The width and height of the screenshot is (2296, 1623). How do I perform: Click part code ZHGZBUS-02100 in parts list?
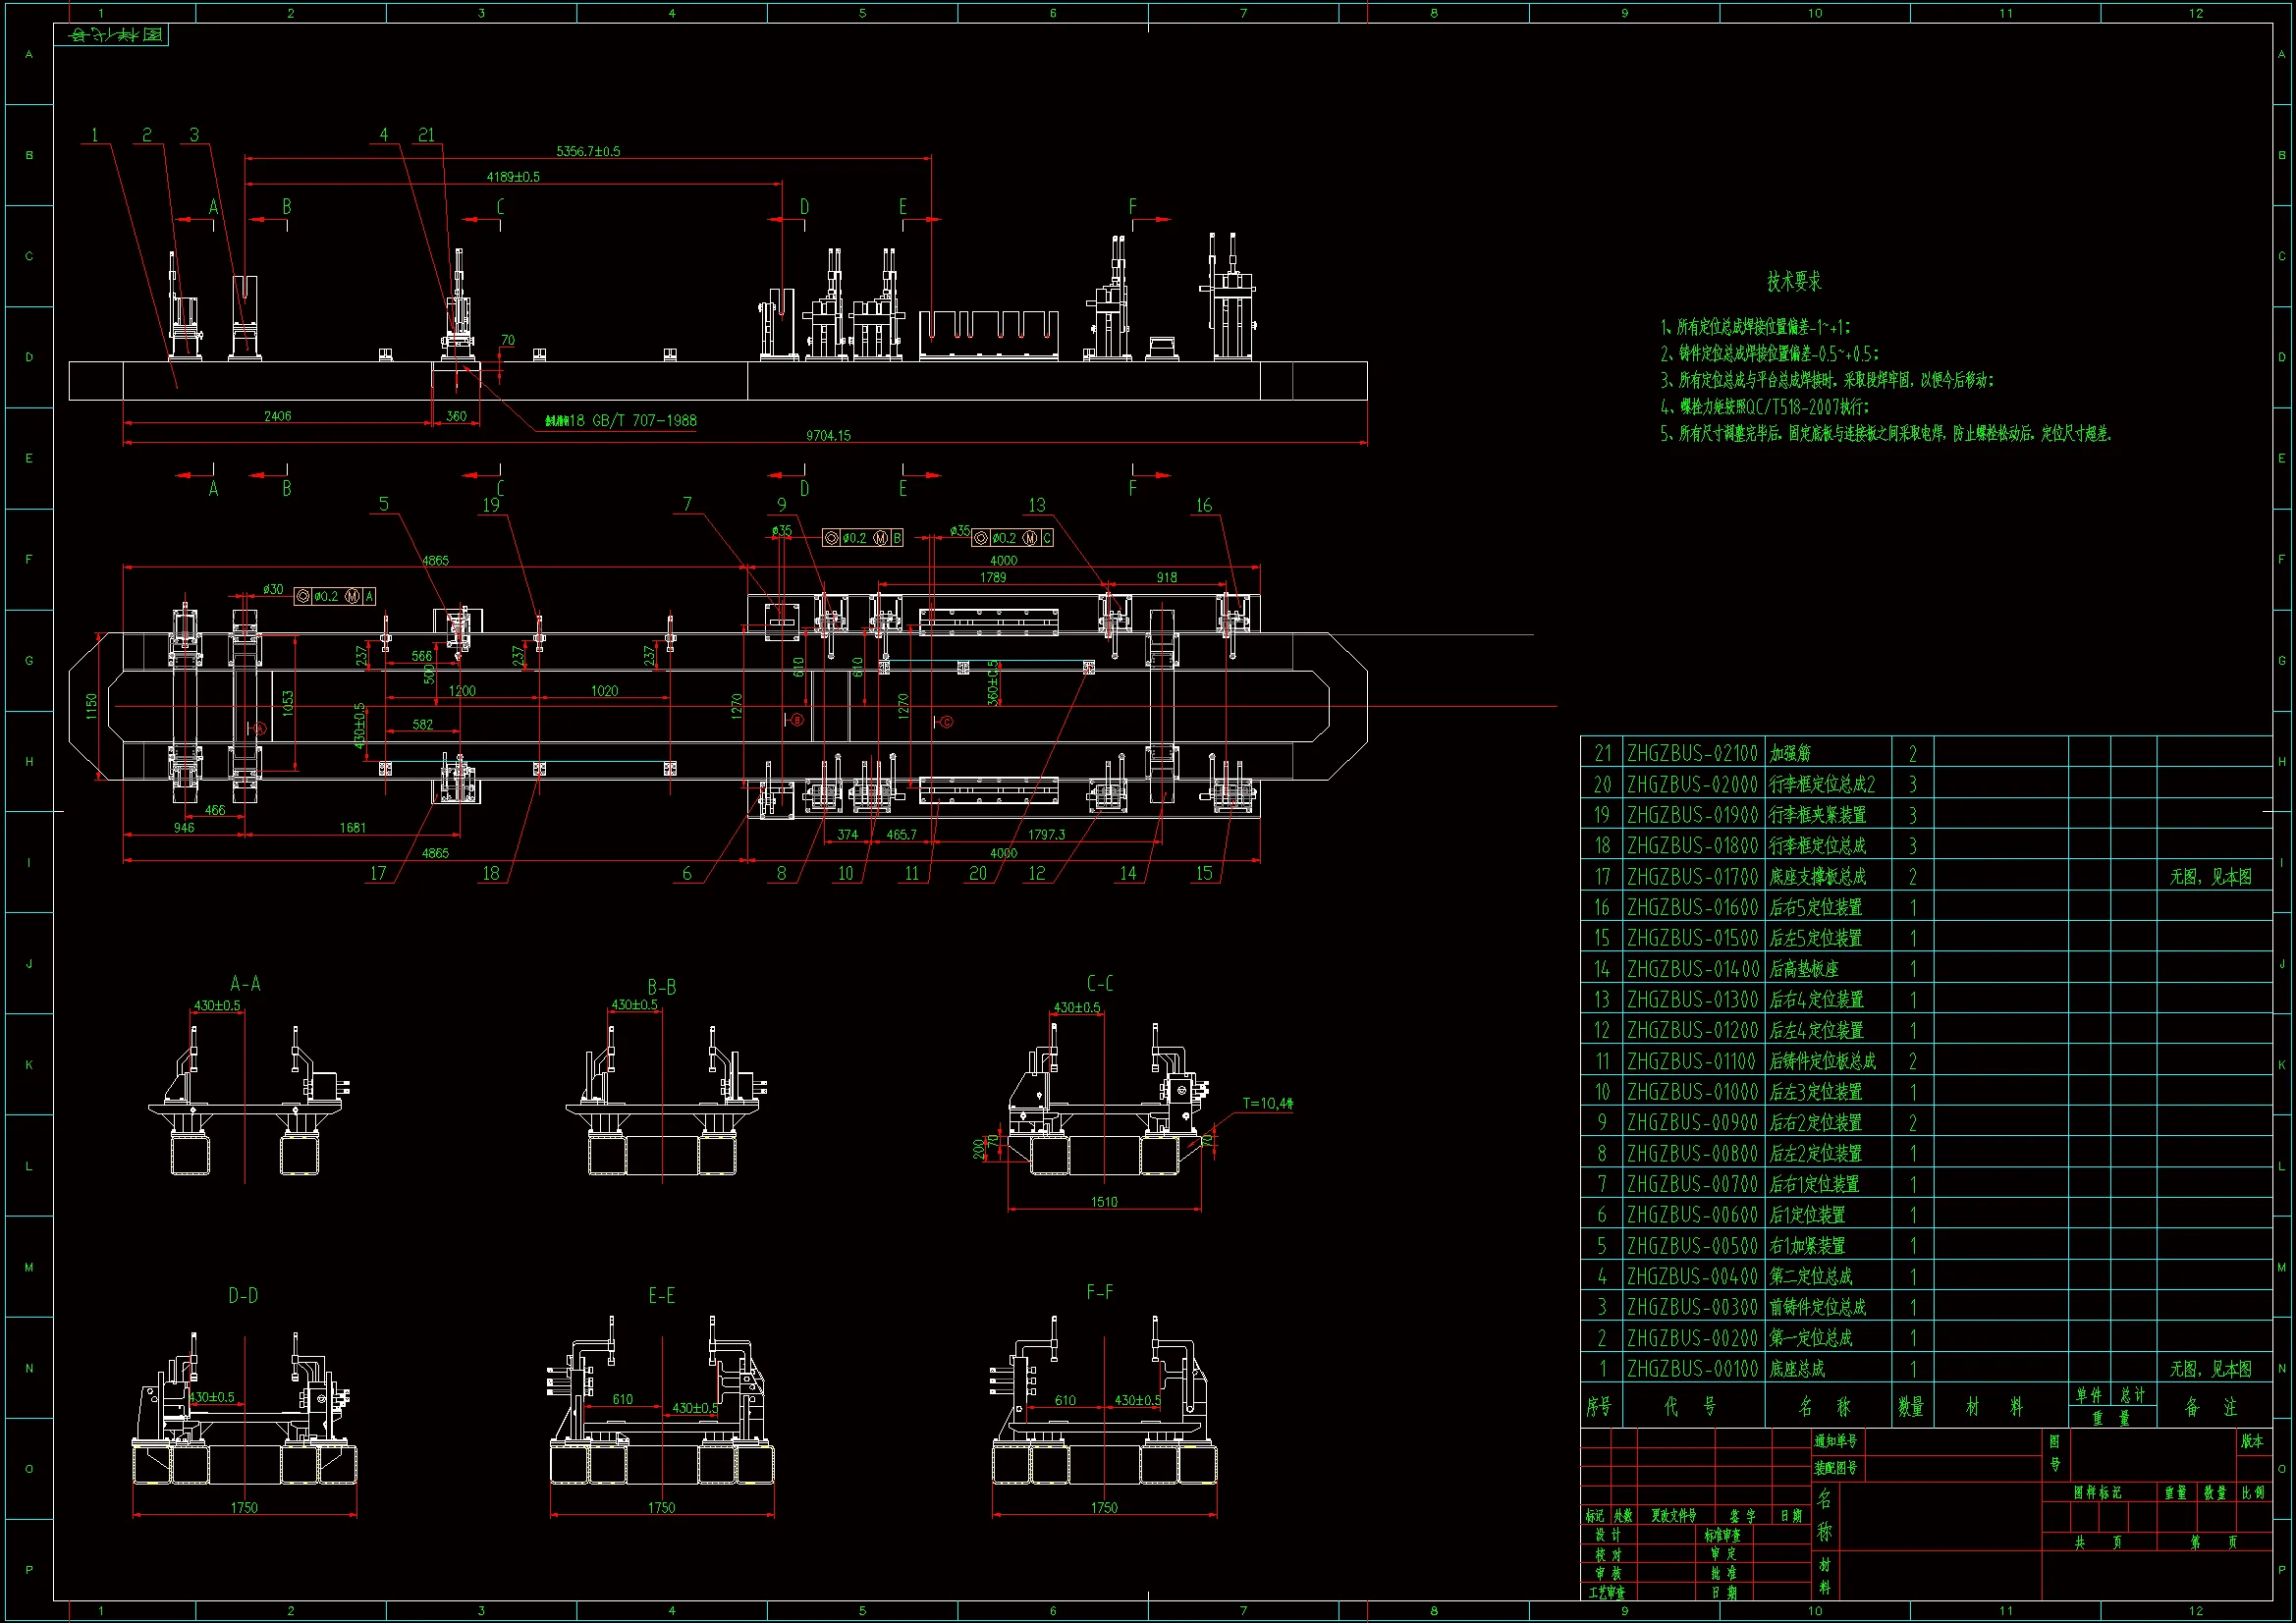point(1692,753)
